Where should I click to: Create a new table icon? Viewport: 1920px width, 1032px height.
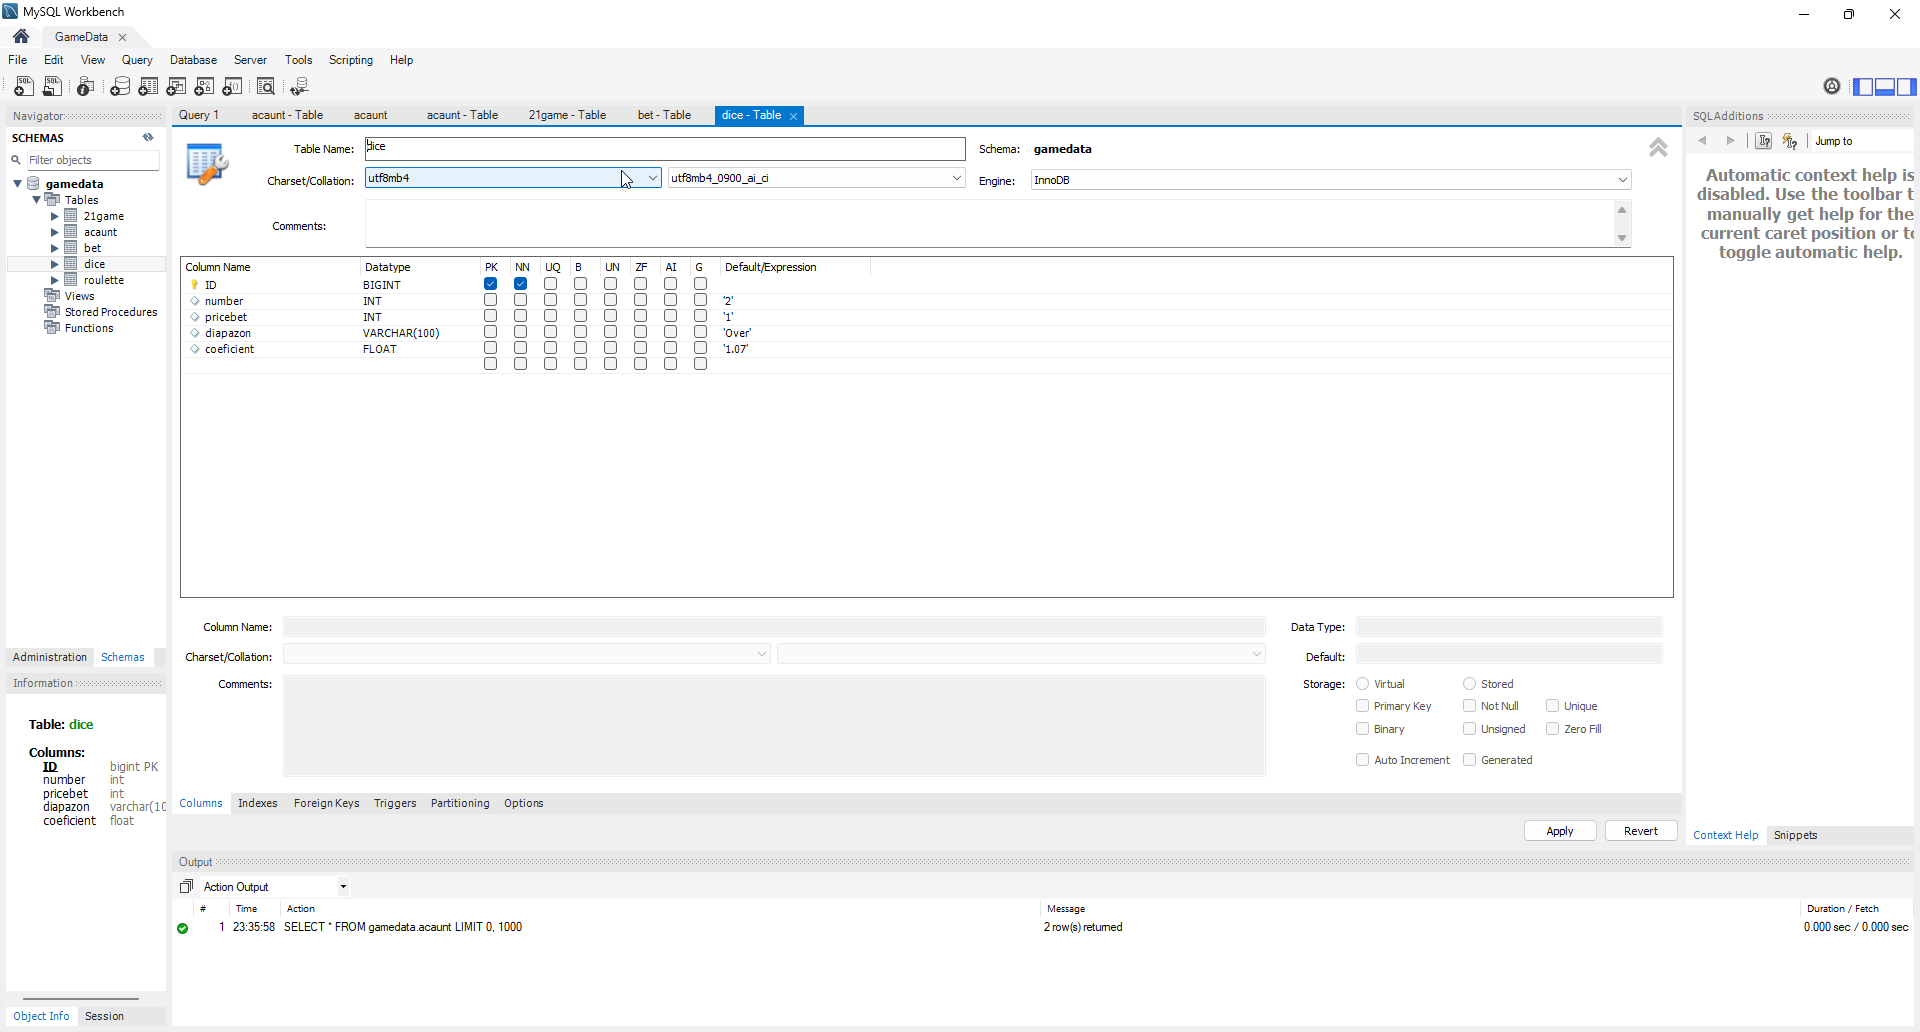[148, 87]
